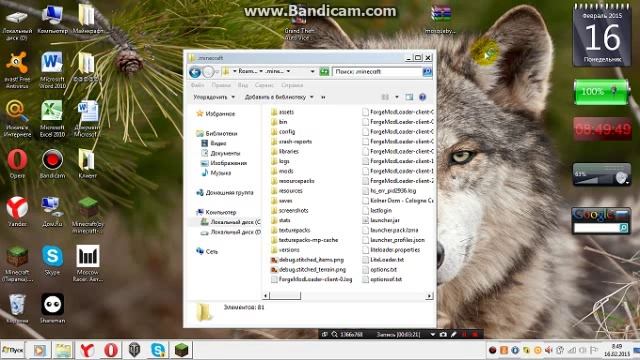Open the Yandex browser taskbar icon

(x=87, y=350)
